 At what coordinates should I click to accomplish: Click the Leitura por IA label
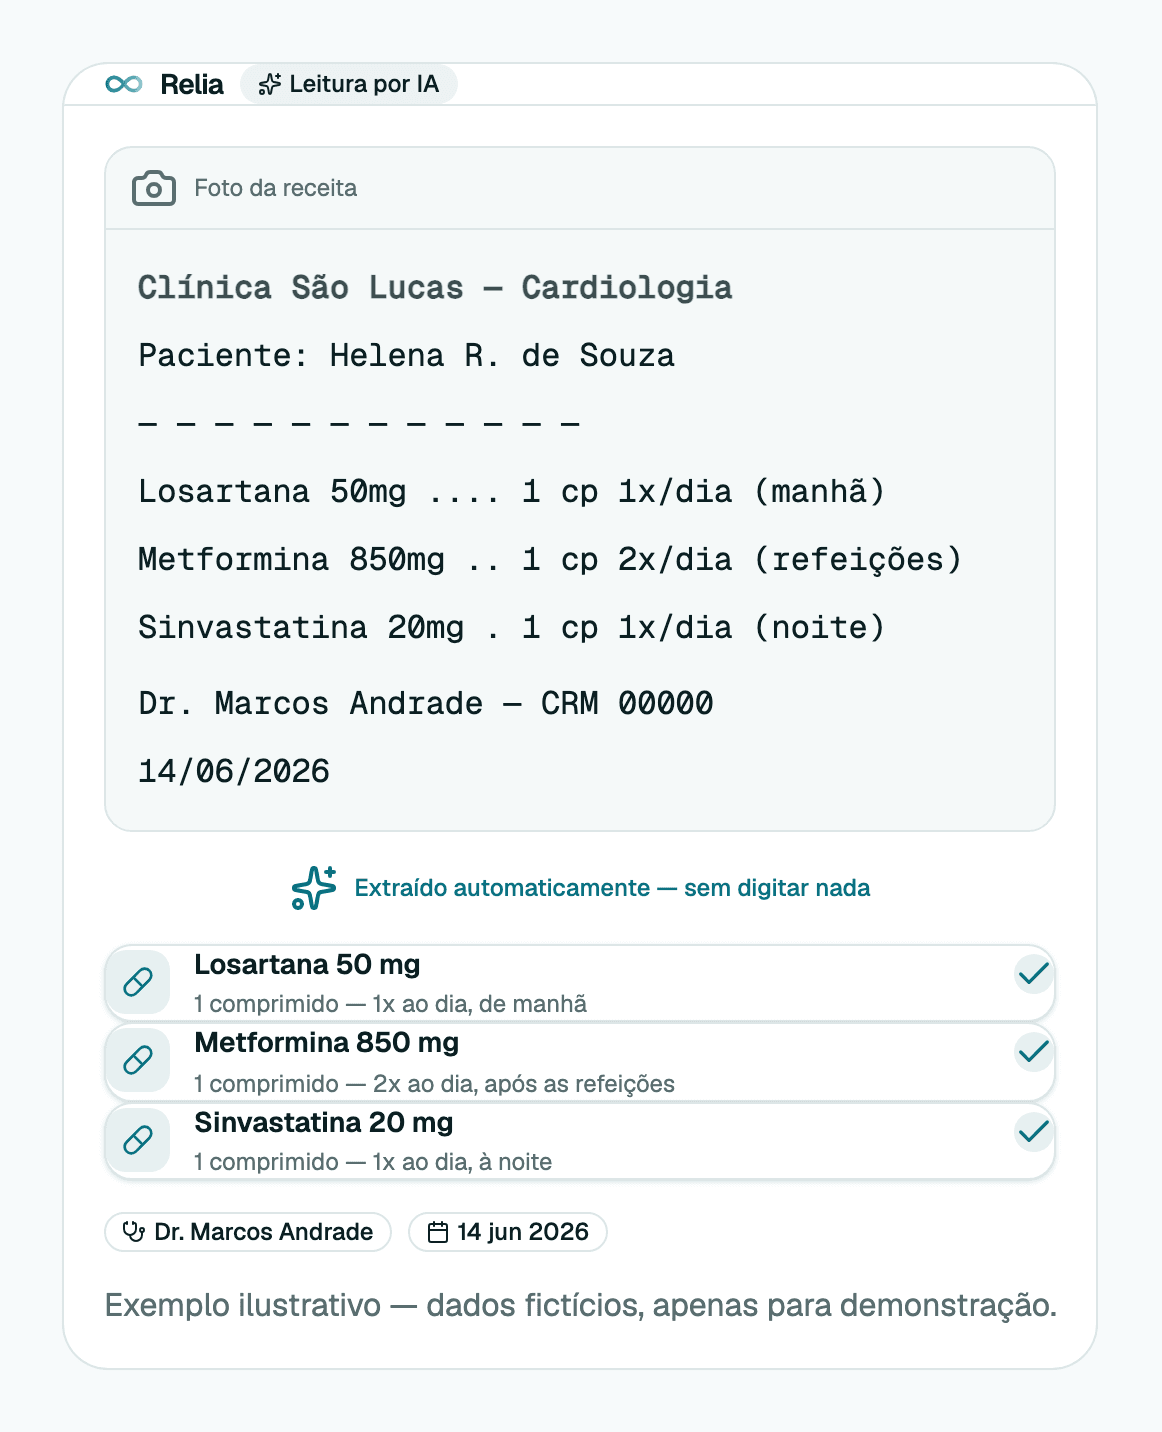click(x=364, y=84)
